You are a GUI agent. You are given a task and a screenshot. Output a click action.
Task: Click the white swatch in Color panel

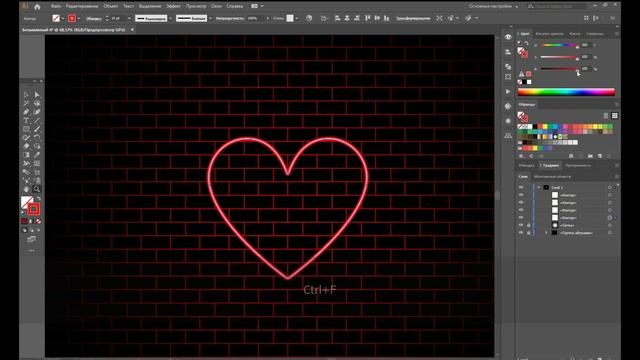[x=529, y=82]
